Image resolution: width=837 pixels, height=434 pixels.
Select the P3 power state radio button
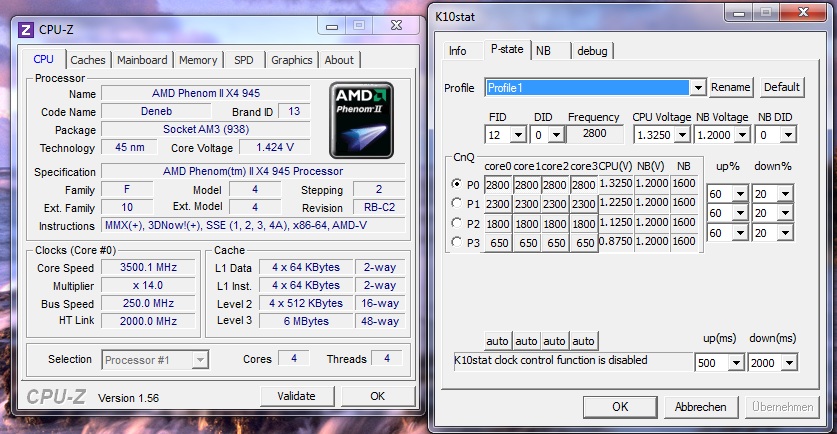pyautogui.click(x=456, y=242)
